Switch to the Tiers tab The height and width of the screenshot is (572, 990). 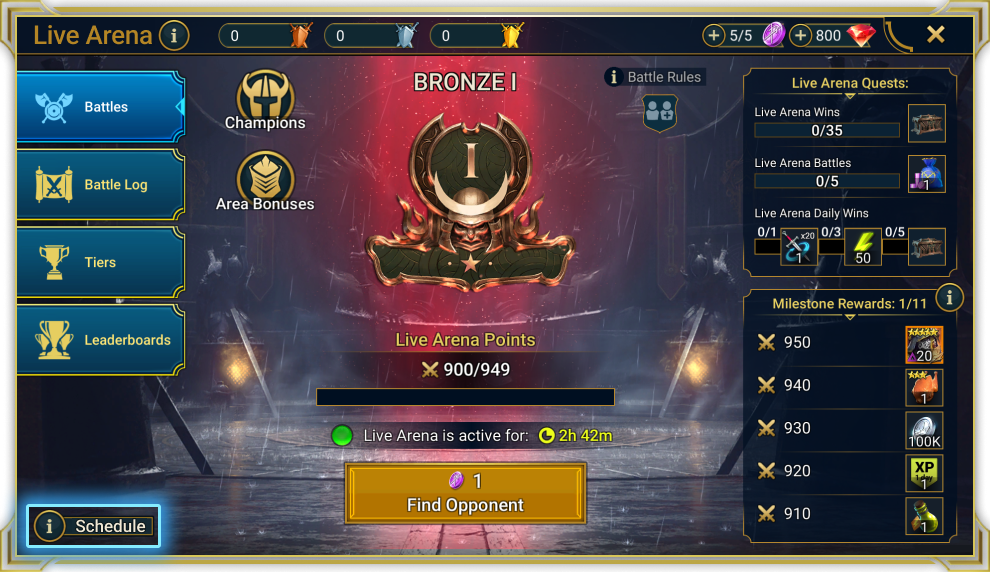click(101, 262)
